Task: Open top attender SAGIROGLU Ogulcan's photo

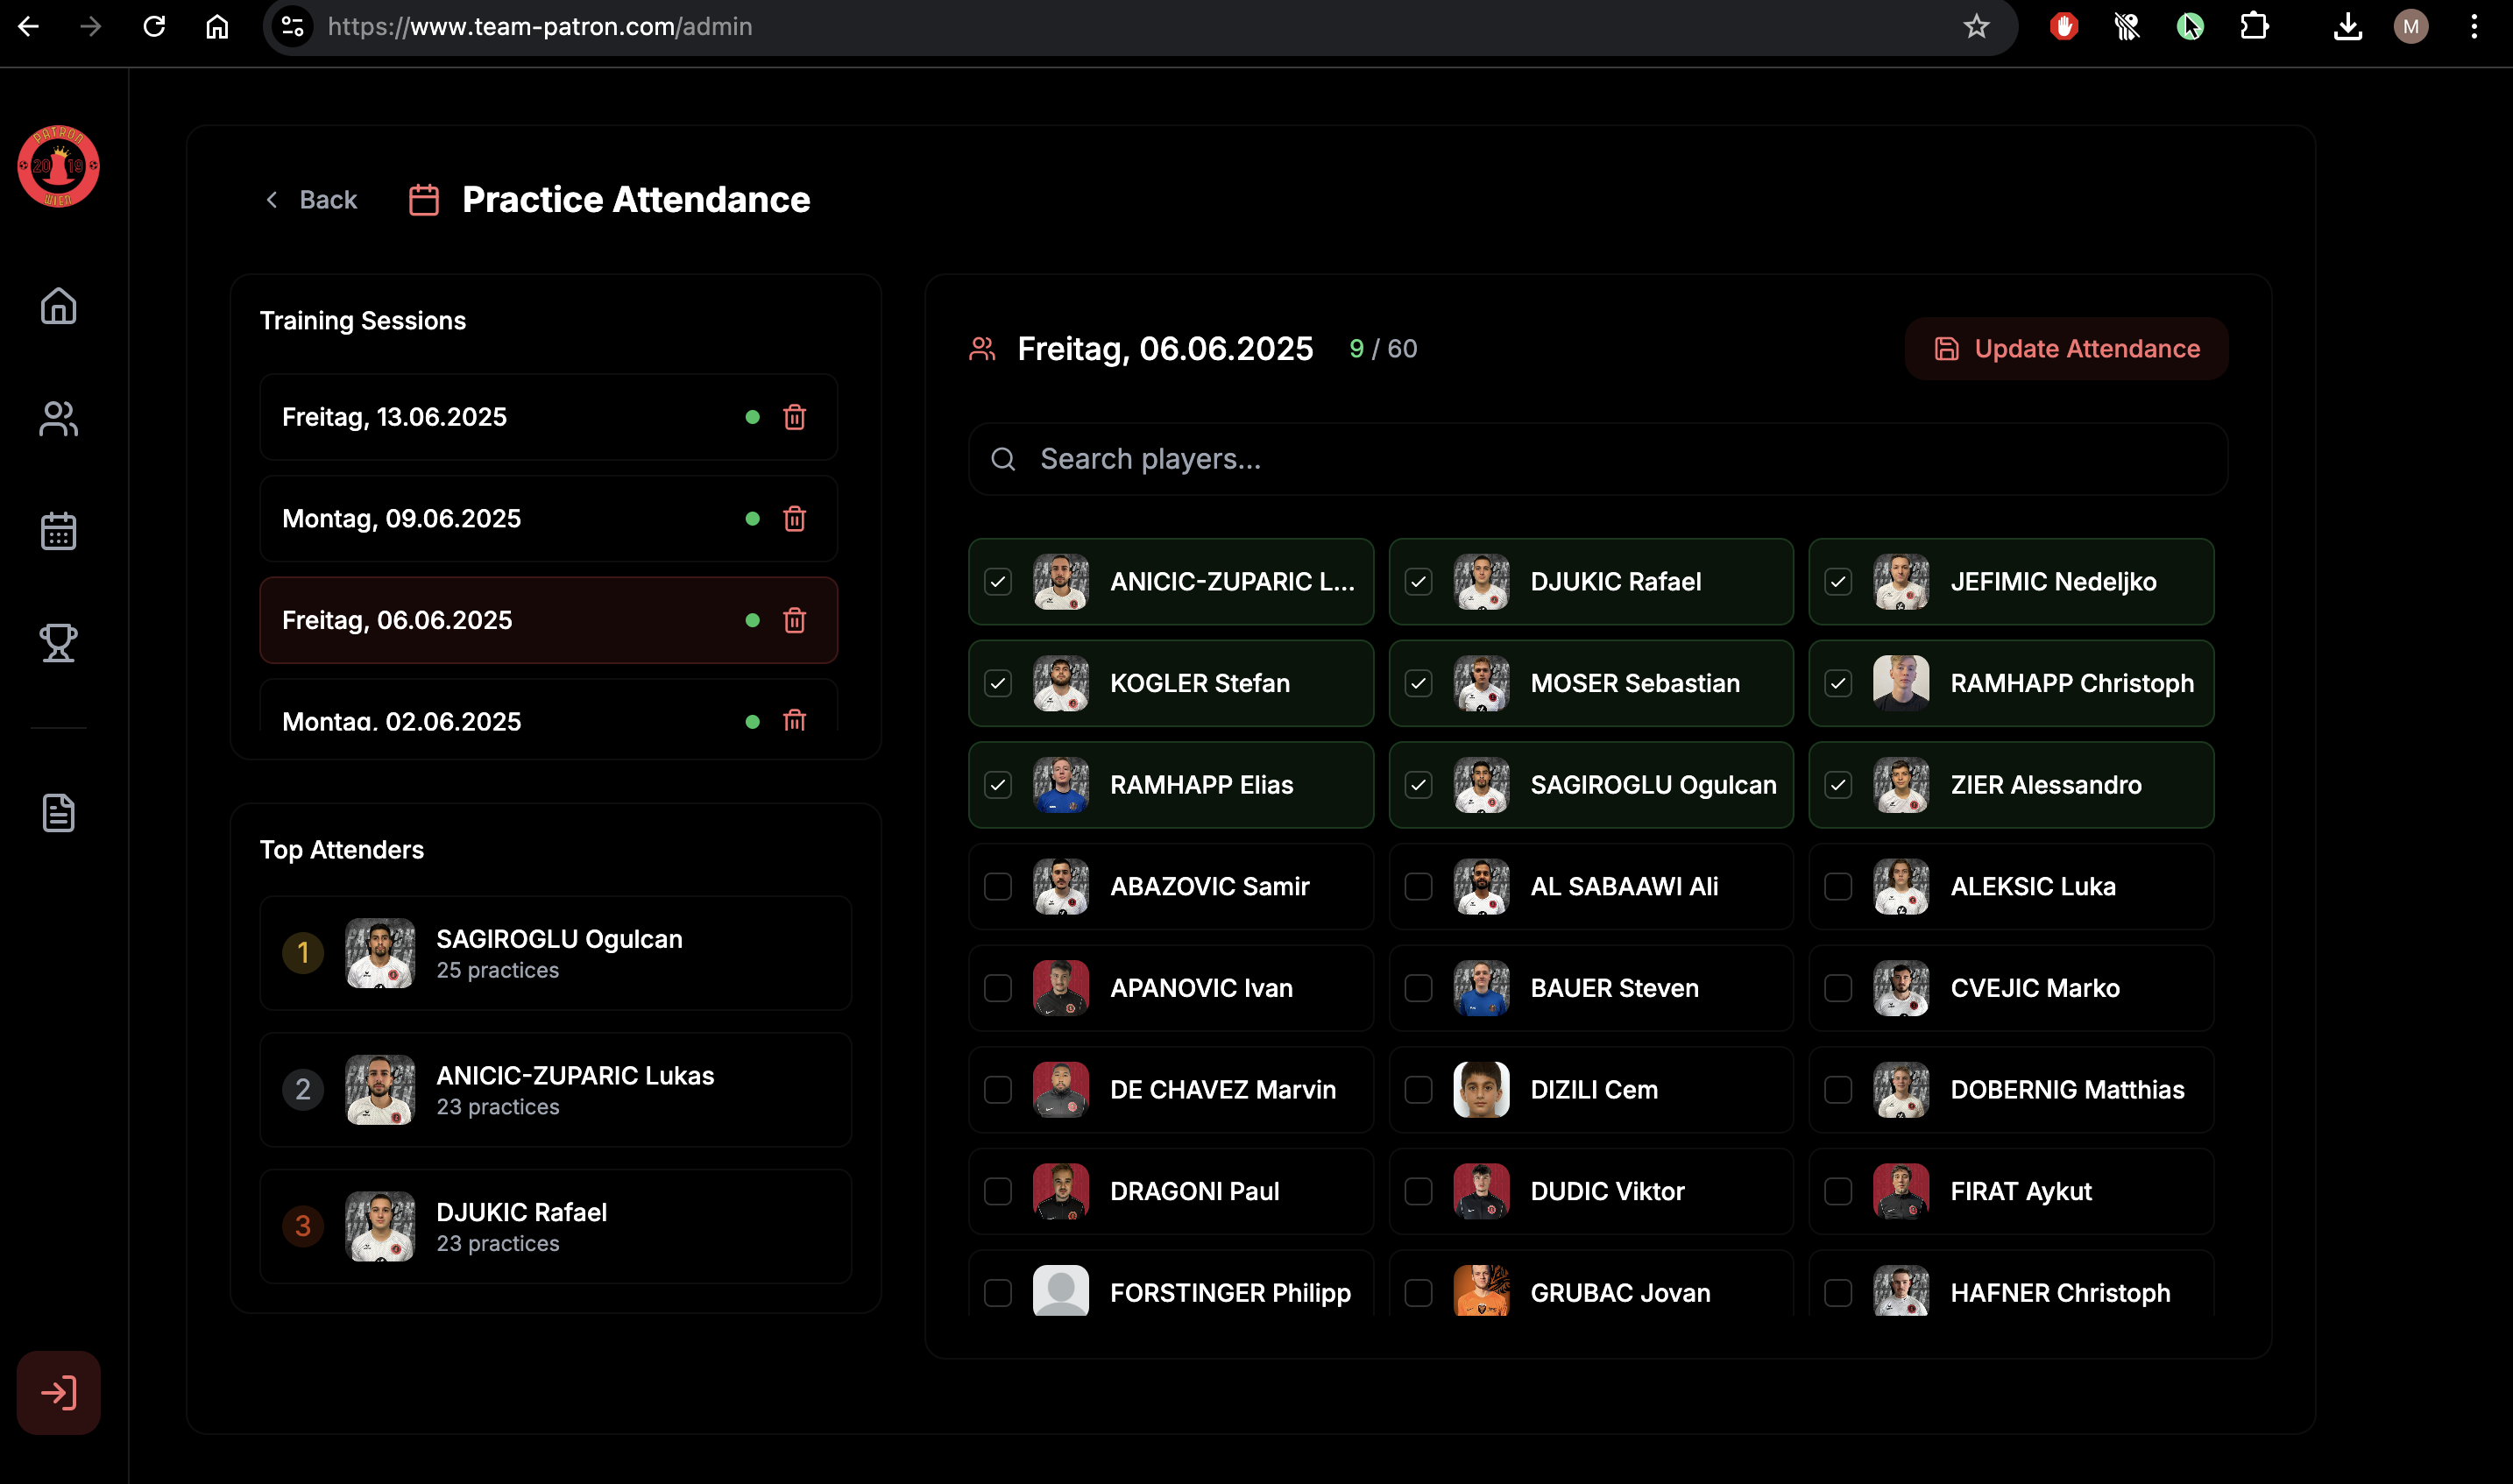Action: pyautogui.click(x=381, y=953)
